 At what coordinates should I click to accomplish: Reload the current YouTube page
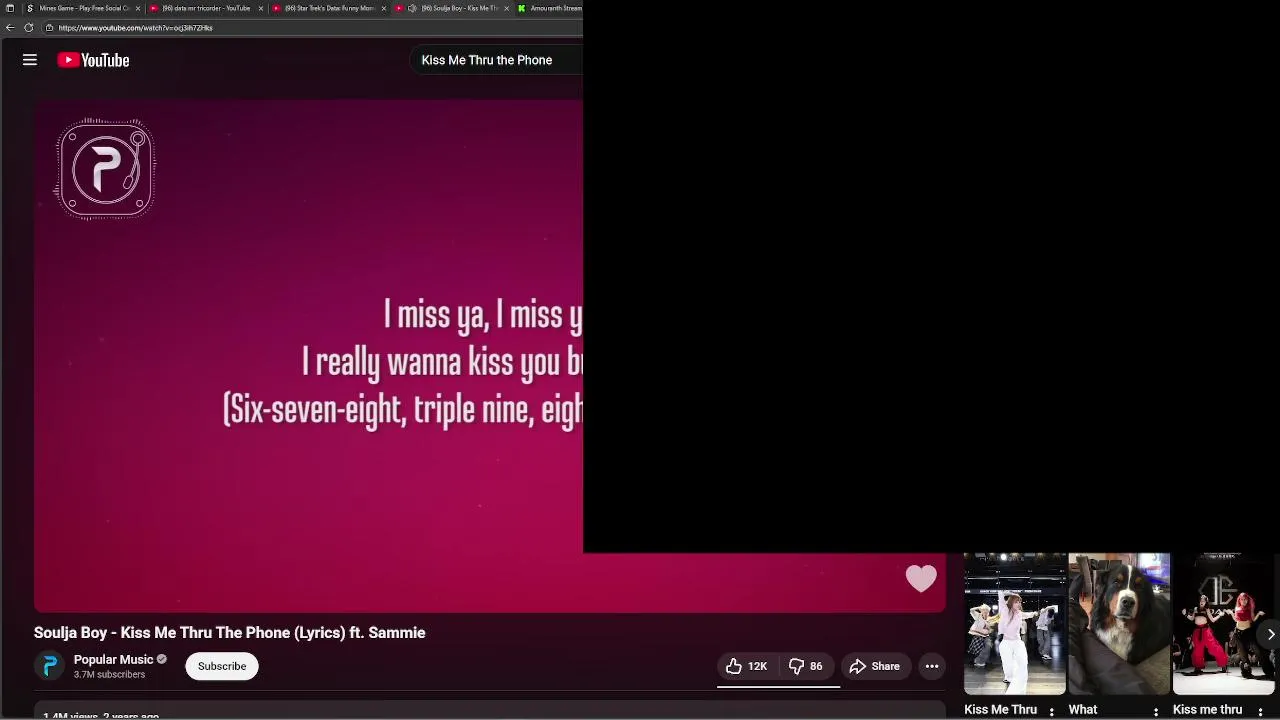point(28,28)
